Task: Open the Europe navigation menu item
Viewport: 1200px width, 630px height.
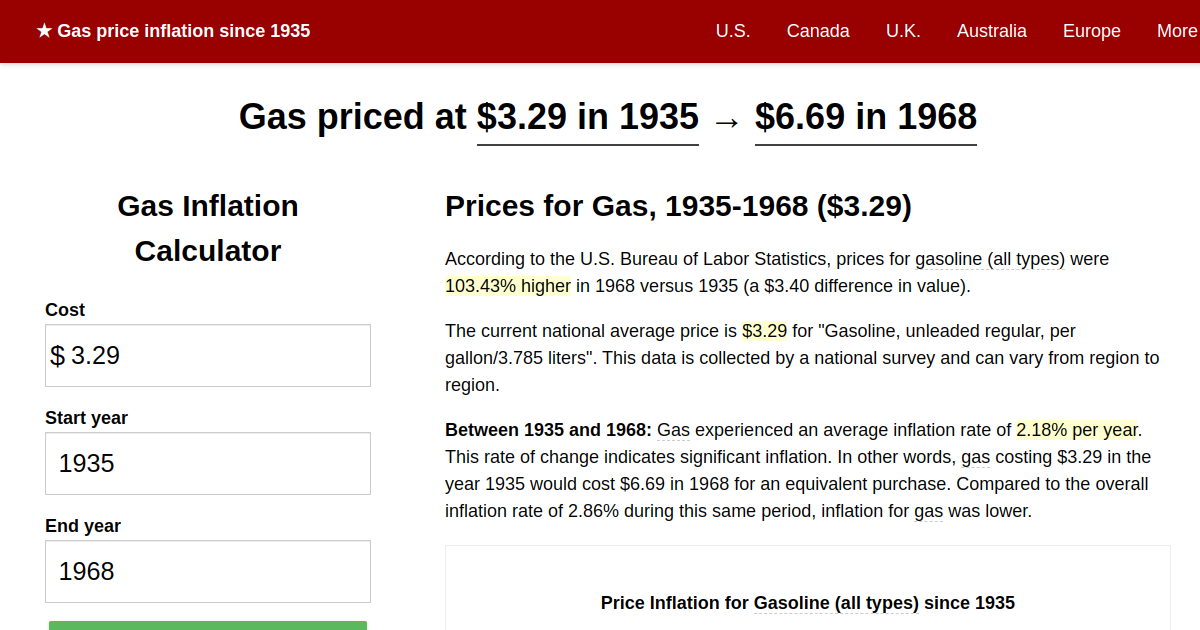Action: coord(1091,31)
